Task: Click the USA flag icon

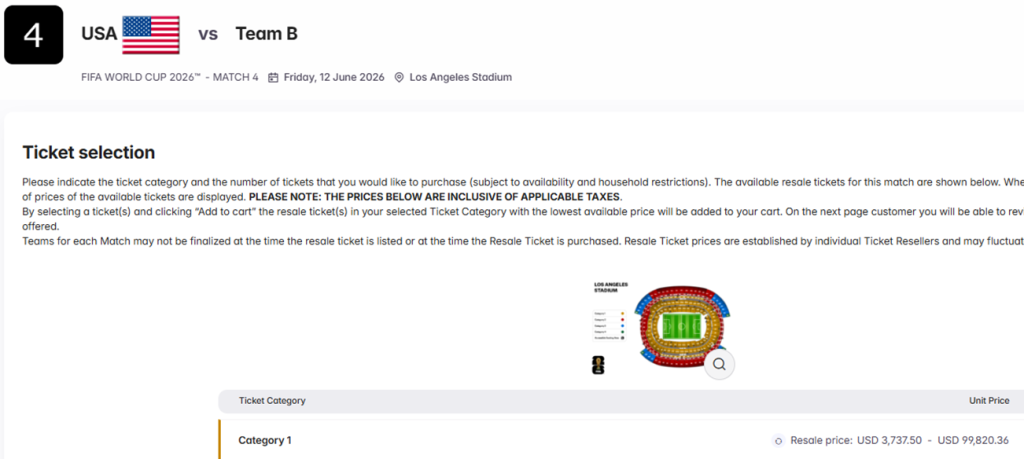Action: (151, 34)
